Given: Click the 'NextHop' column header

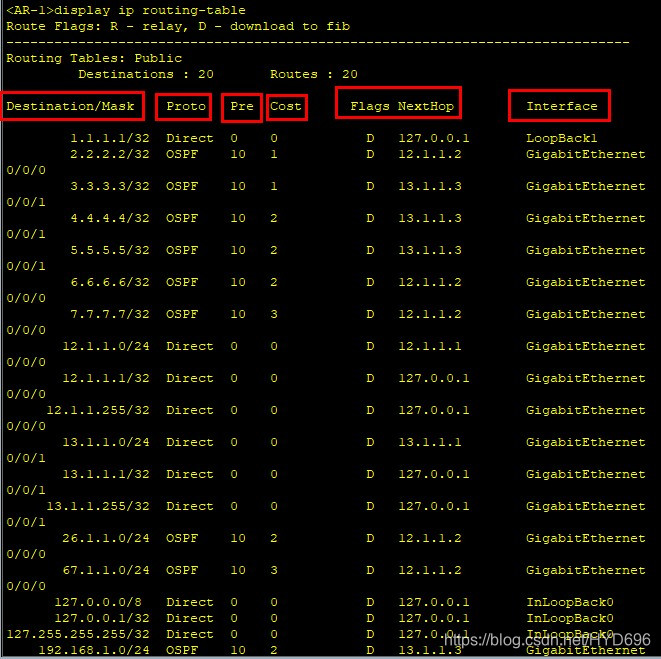Looking at the screenshot, I should point(426,106).
